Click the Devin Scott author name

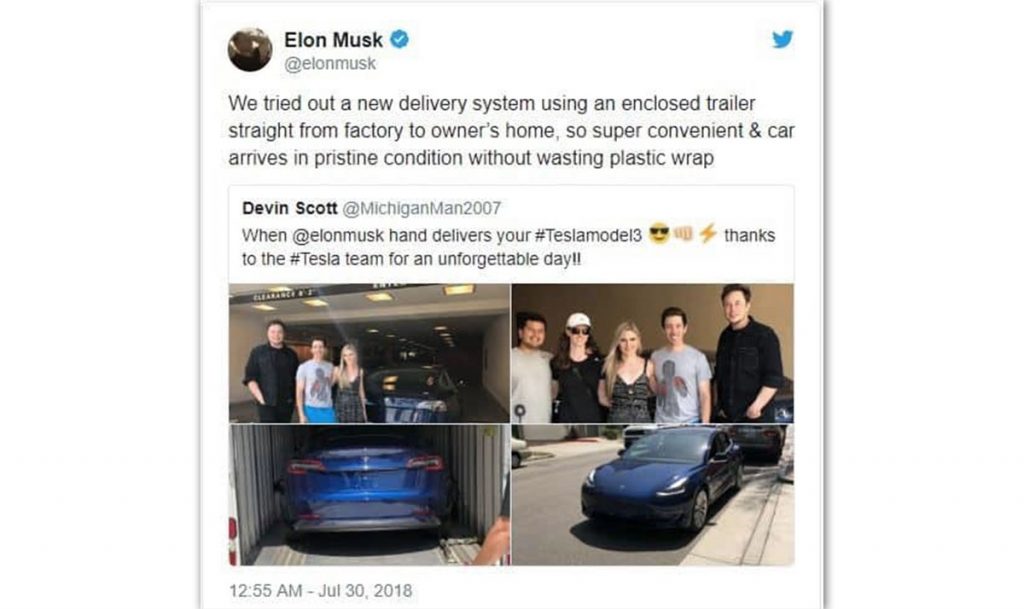point(289,208)
